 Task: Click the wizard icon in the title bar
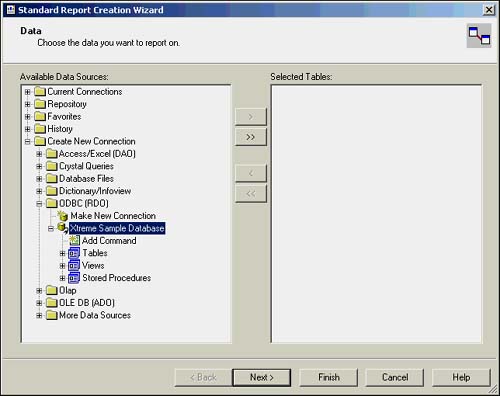tap(11, 10)
